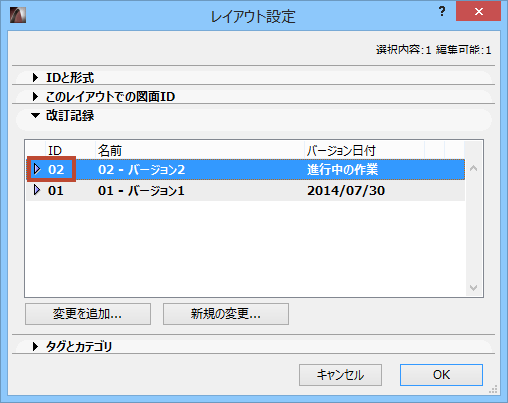Expand the タグとカテゴリ section
508x403 pixels.
[35, 346]
